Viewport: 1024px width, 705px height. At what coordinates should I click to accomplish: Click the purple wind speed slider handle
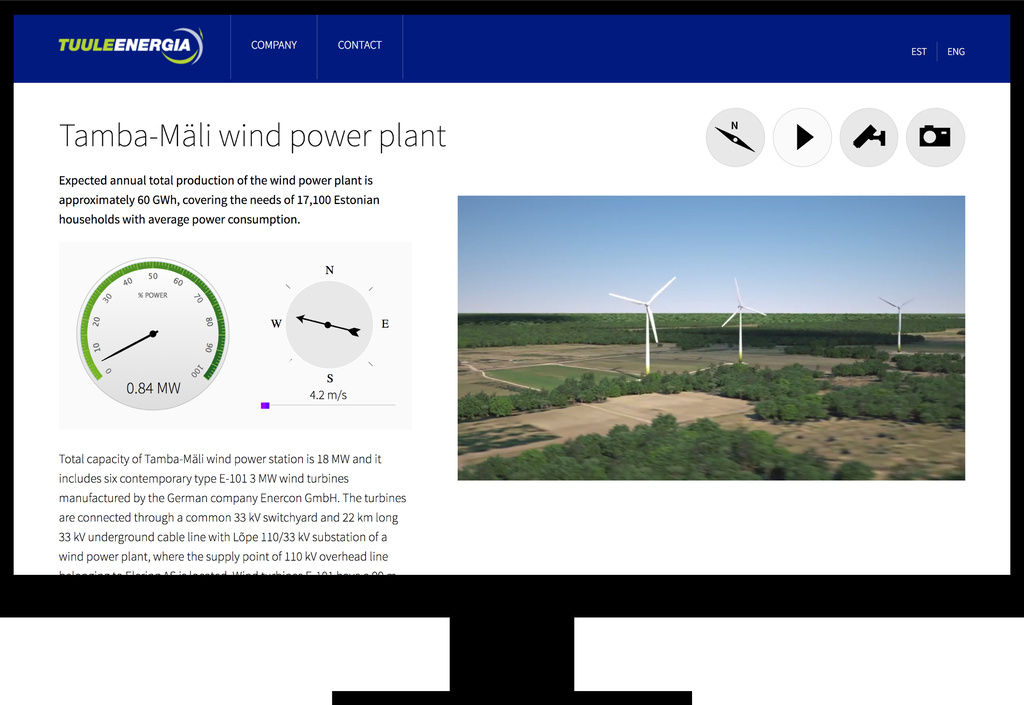pyautogui.click(x=265, y=405)
